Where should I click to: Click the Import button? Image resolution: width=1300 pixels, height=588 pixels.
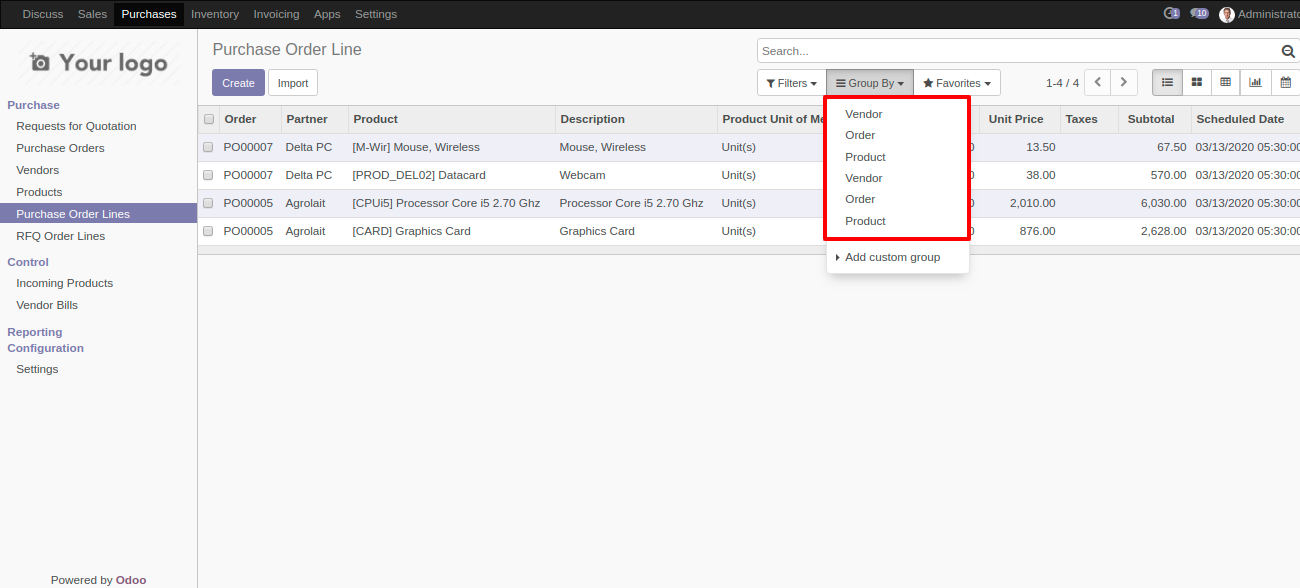[293, 83]
